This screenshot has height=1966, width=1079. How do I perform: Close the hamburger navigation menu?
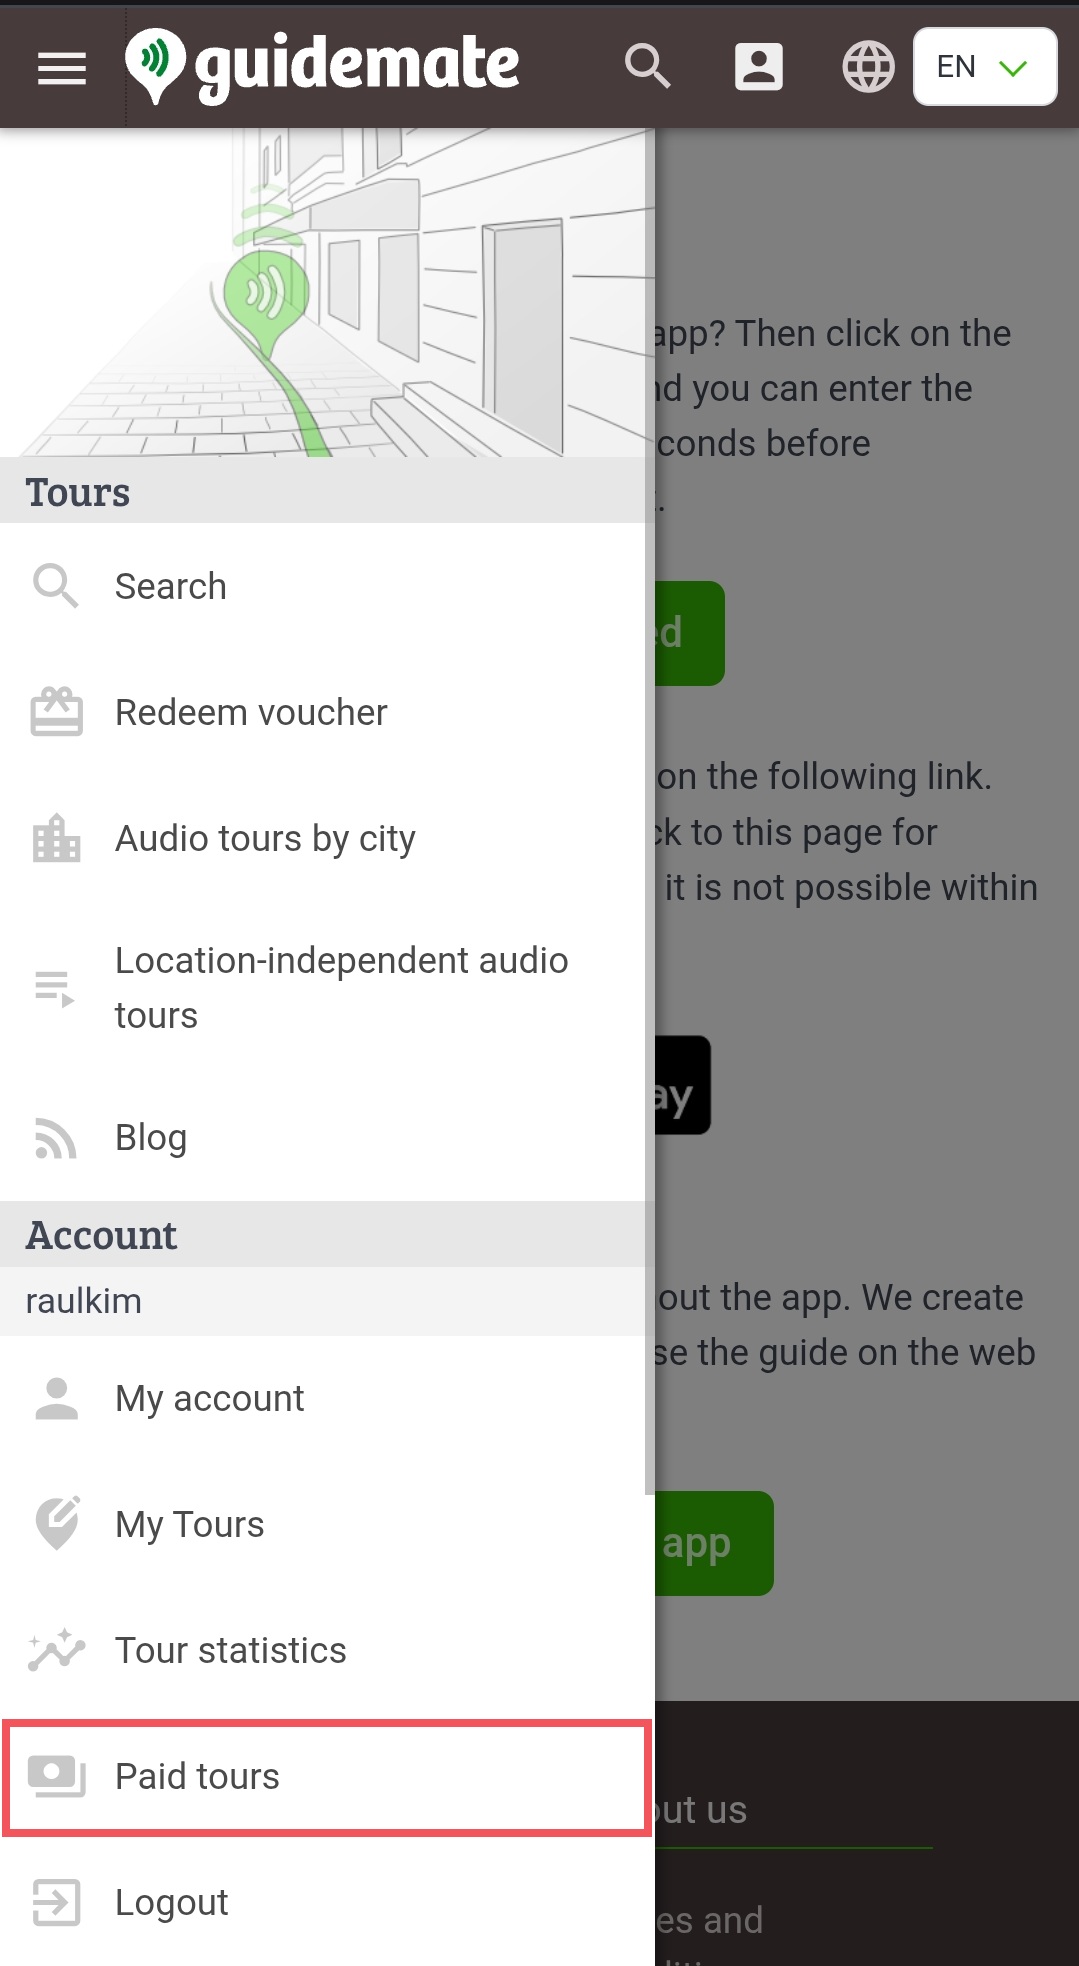pyautogui.click(x=61, y=68)
